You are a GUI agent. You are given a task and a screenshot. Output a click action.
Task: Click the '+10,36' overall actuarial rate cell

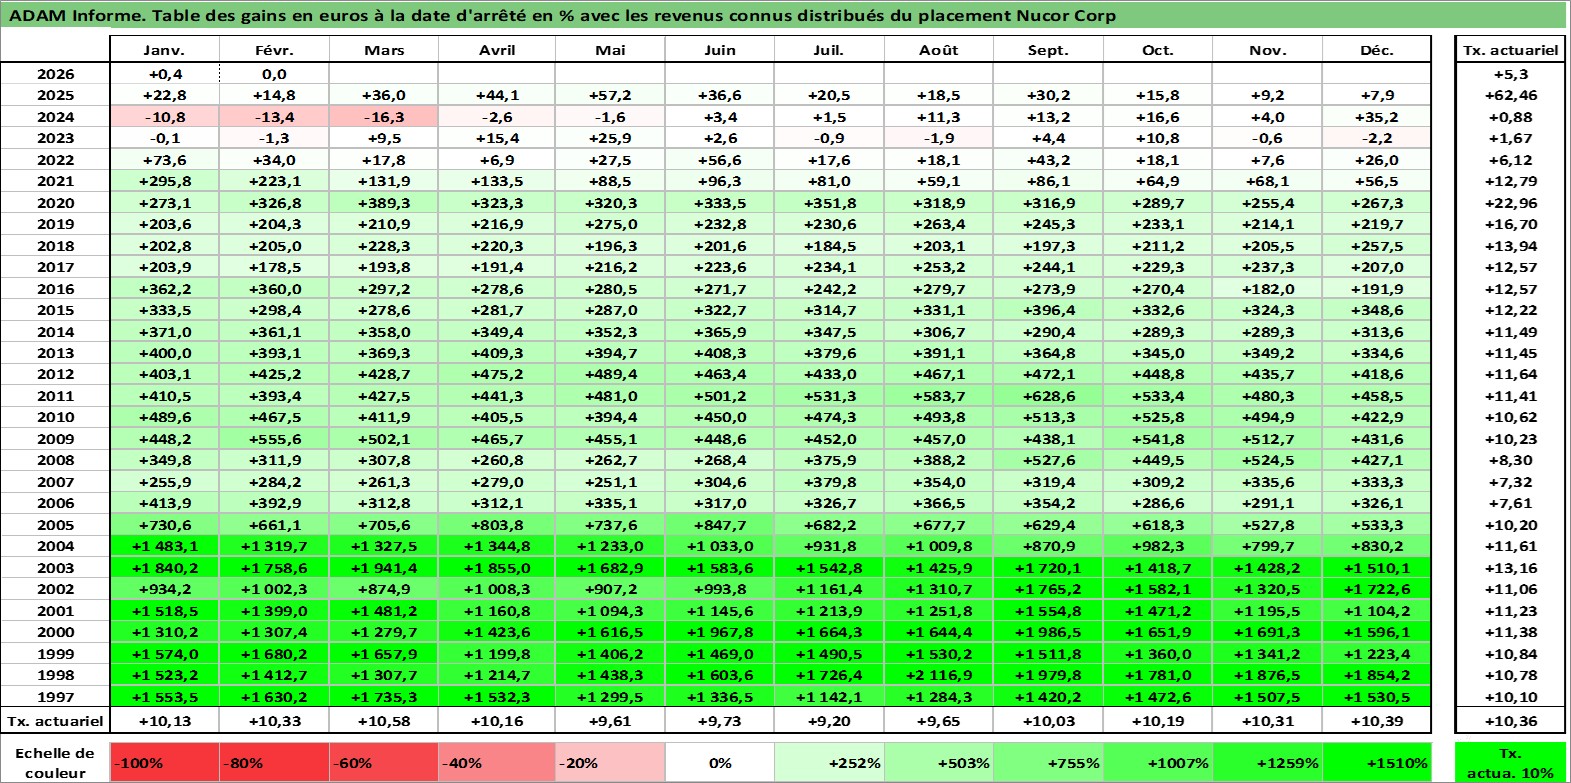click(1510, 721)
